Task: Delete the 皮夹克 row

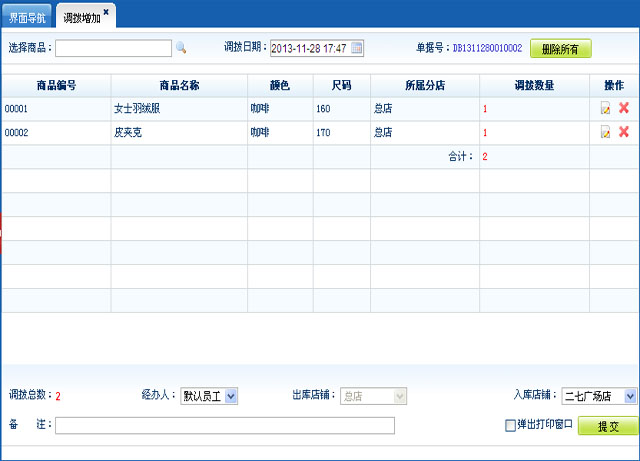Action: pyautogui.click(x=624, y=132)
